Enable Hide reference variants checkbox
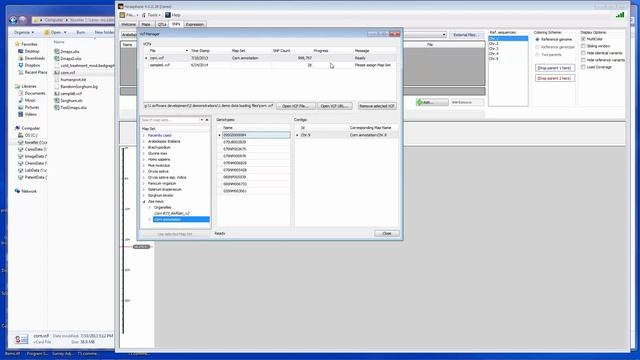Screen dimensions: 640x360 (x=583, y=60)
